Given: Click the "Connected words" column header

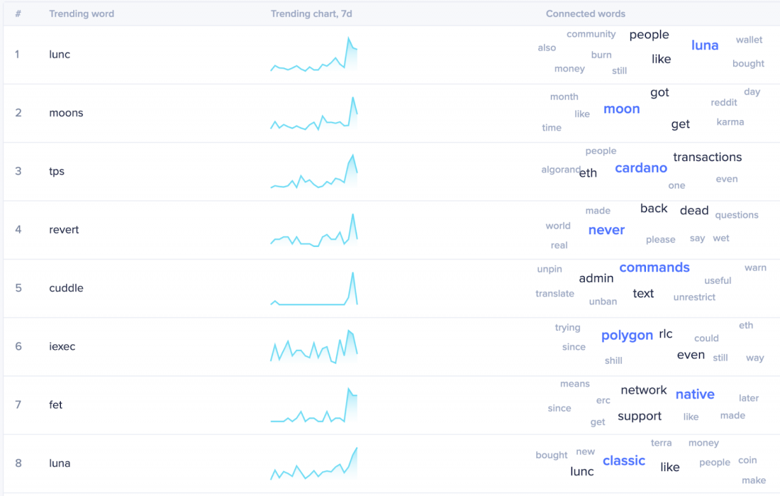Looking at the screenshot, I should tap(586, 14).
